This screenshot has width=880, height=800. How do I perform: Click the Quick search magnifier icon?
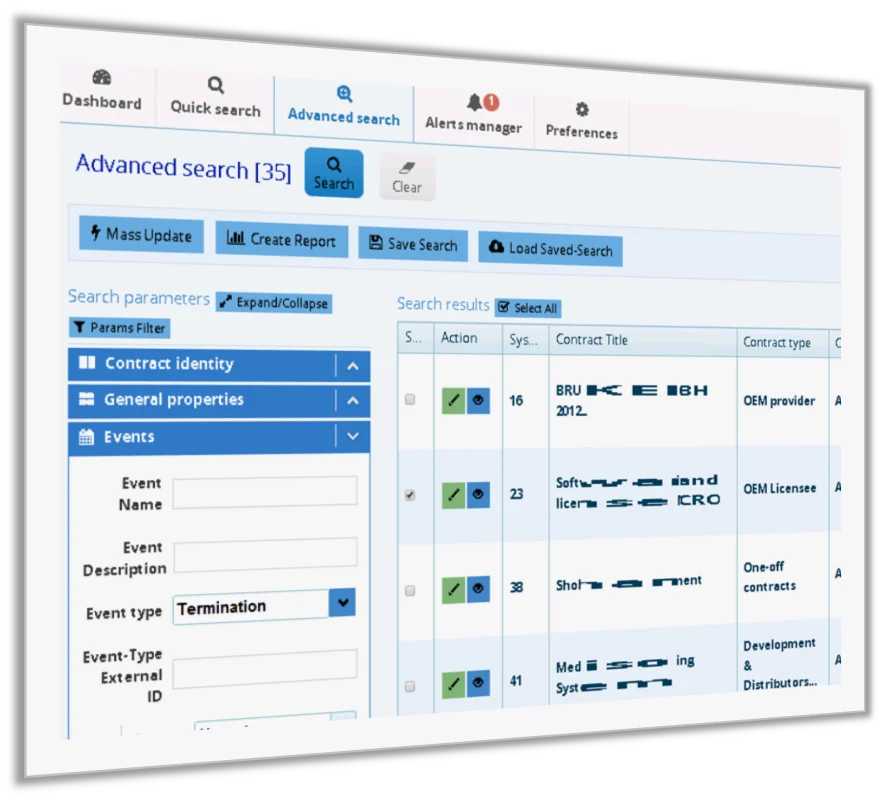click(216, 84)
